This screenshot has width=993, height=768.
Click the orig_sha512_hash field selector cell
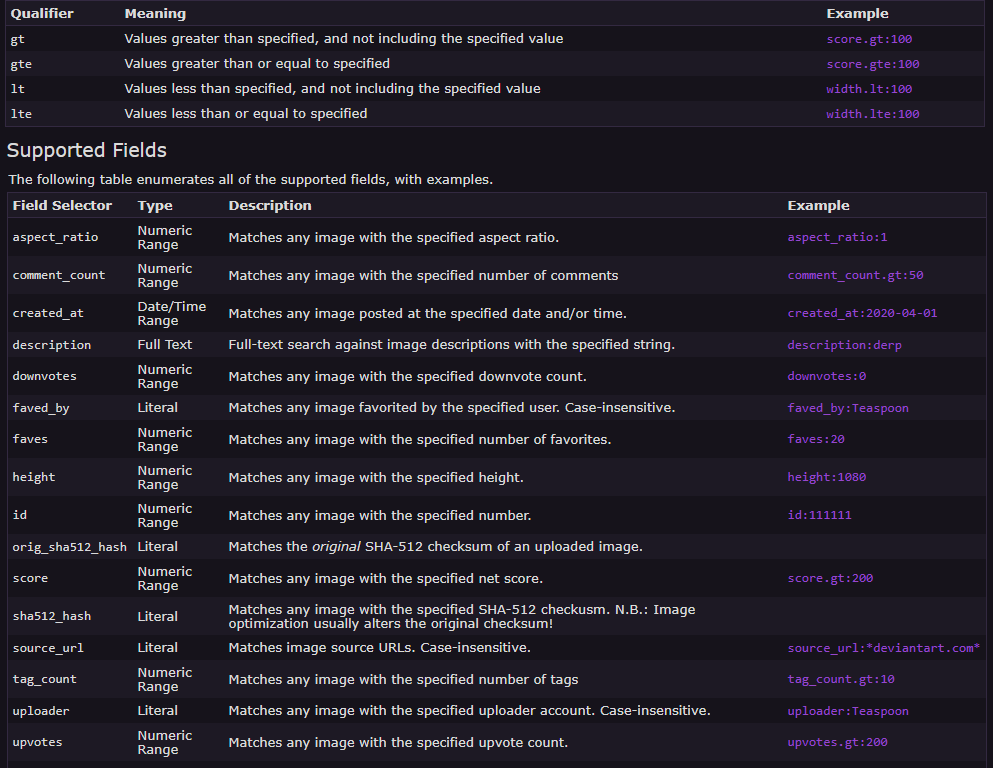point(68,547)
